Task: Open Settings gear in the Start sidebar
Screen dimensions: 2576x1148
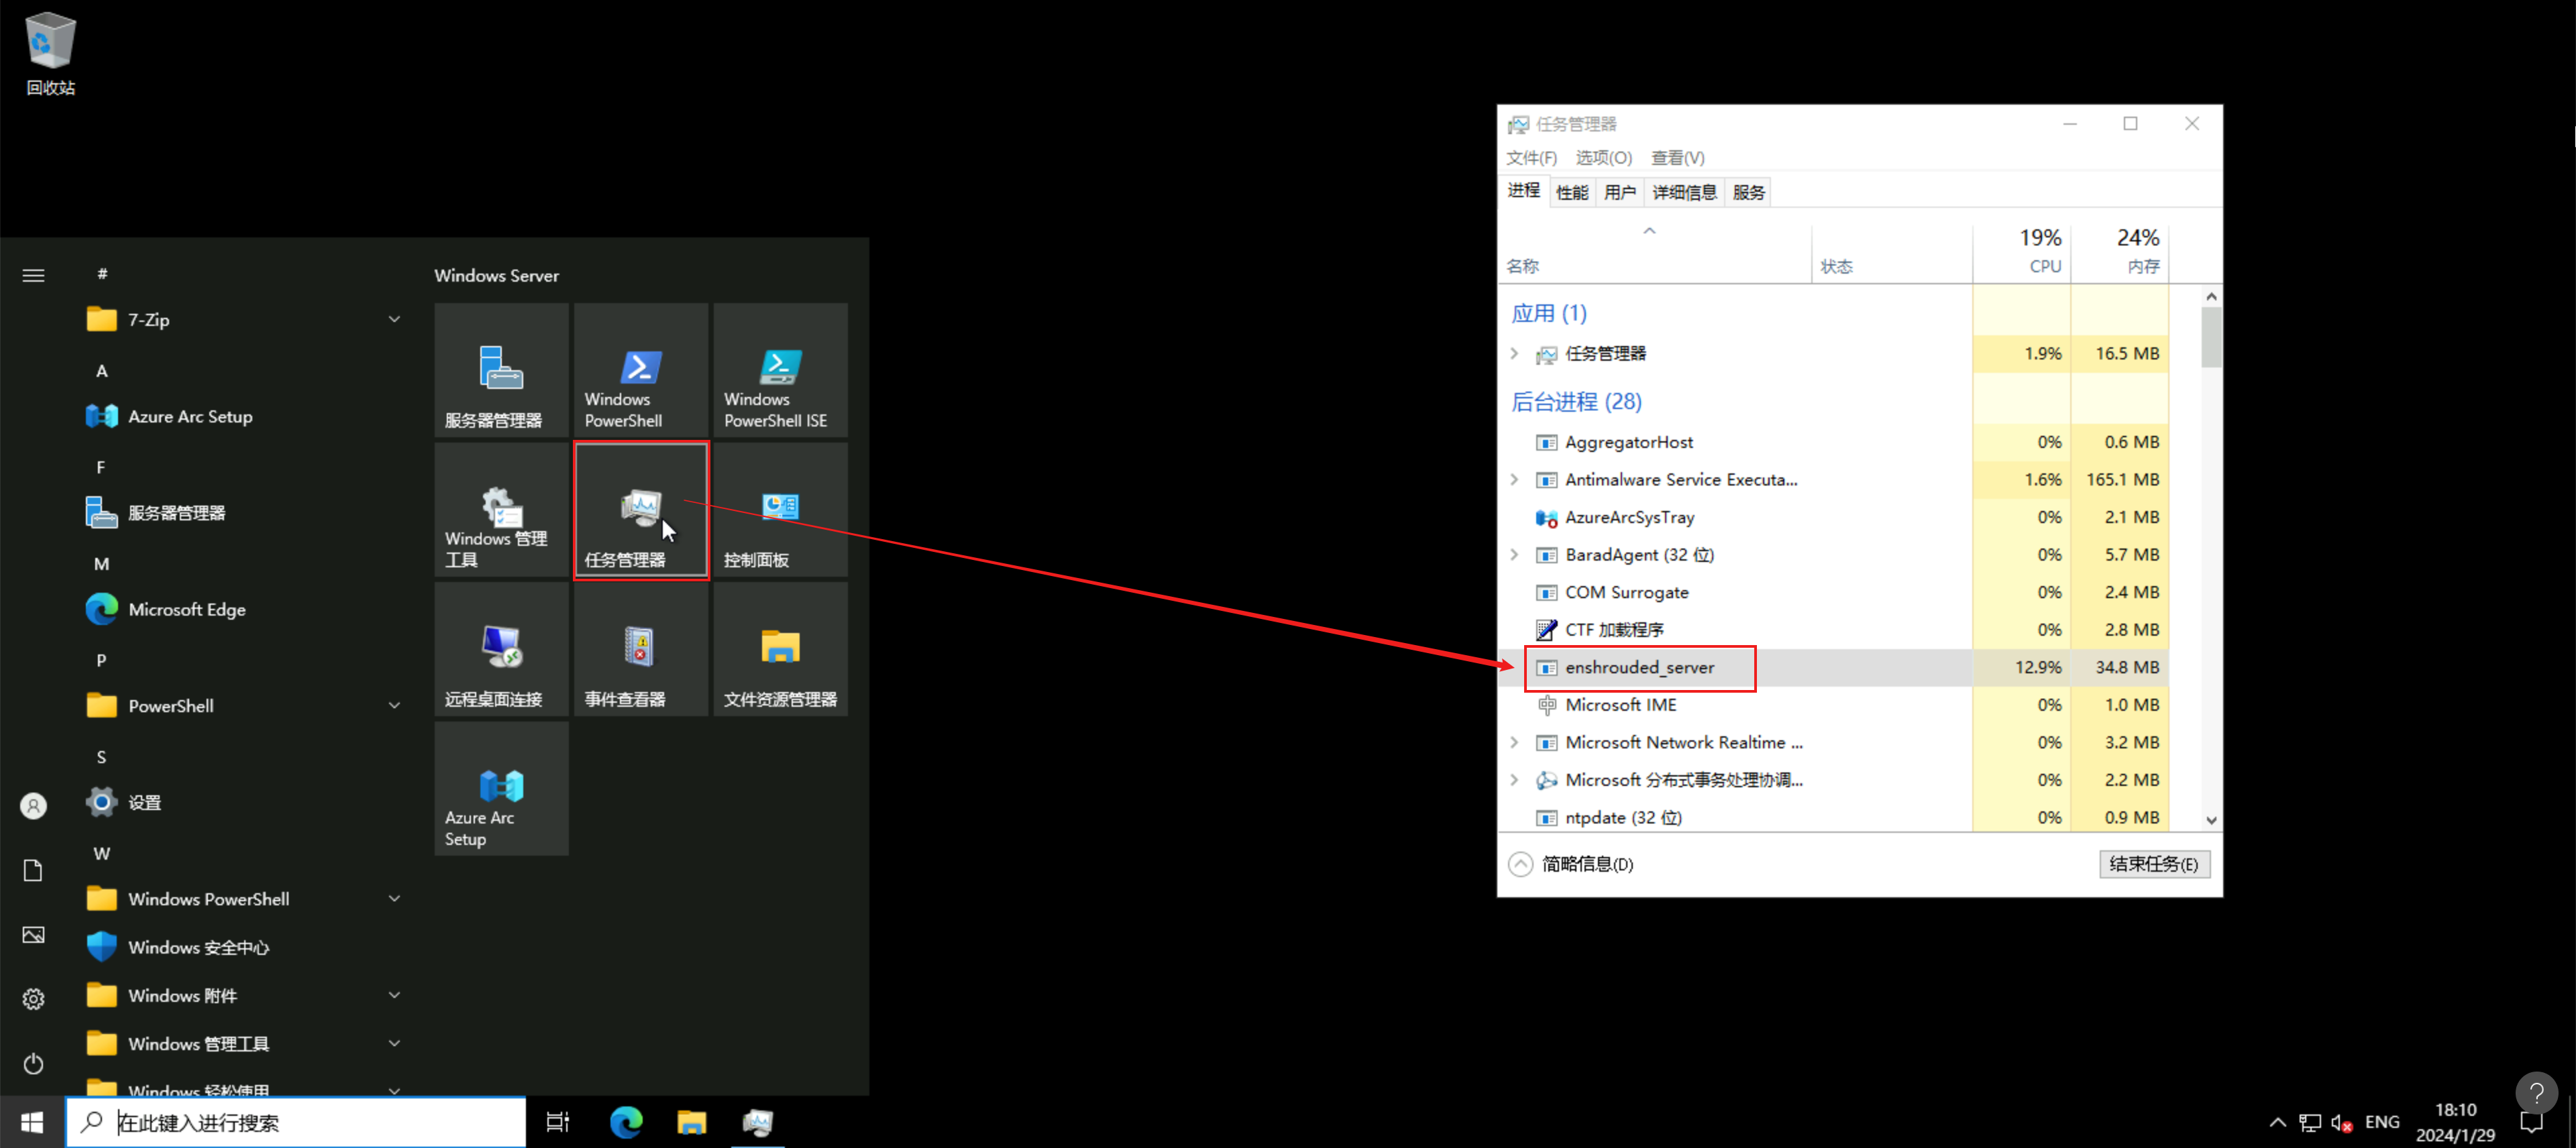Action: (x=33, y=999)
